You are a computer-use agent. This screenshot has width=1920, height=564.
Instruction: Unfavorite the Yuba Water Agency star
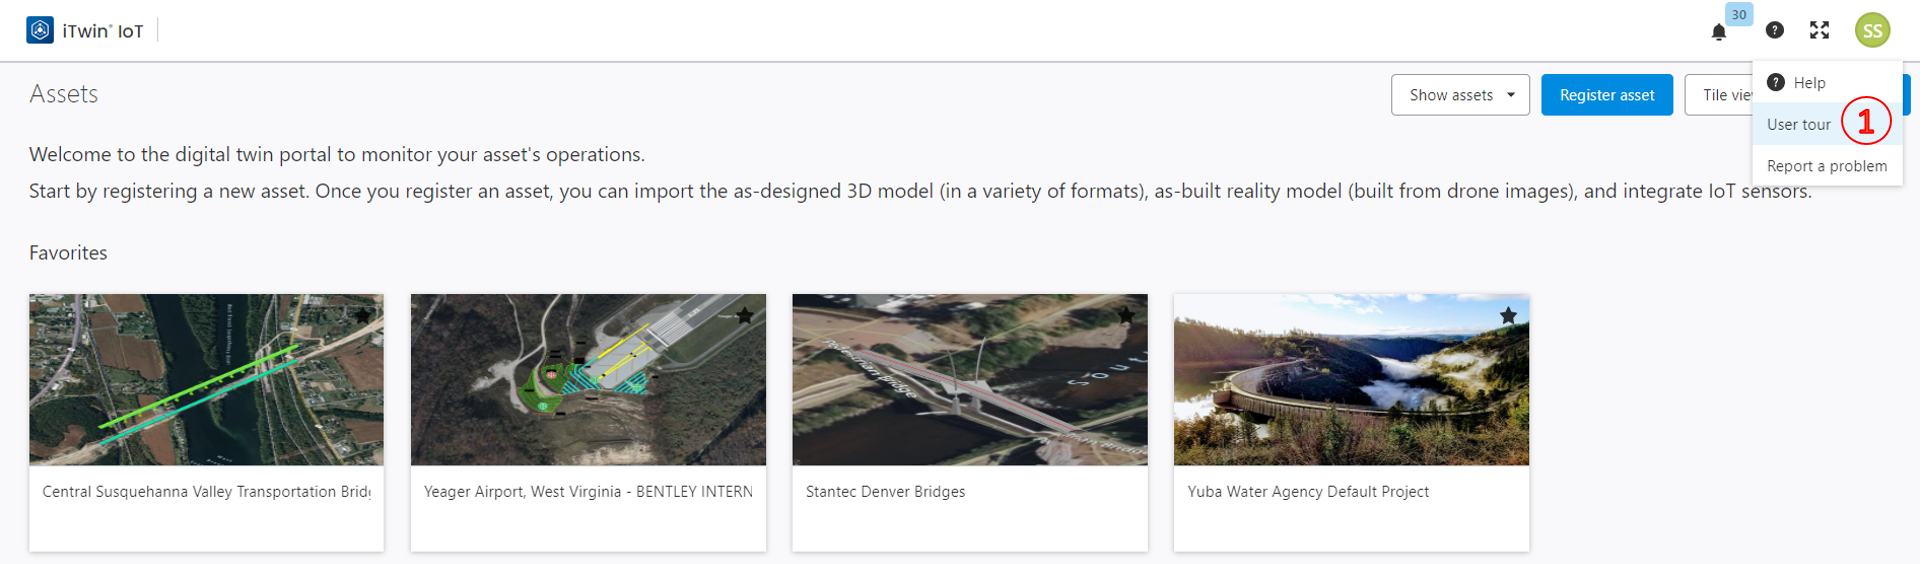coord(1508,316)
